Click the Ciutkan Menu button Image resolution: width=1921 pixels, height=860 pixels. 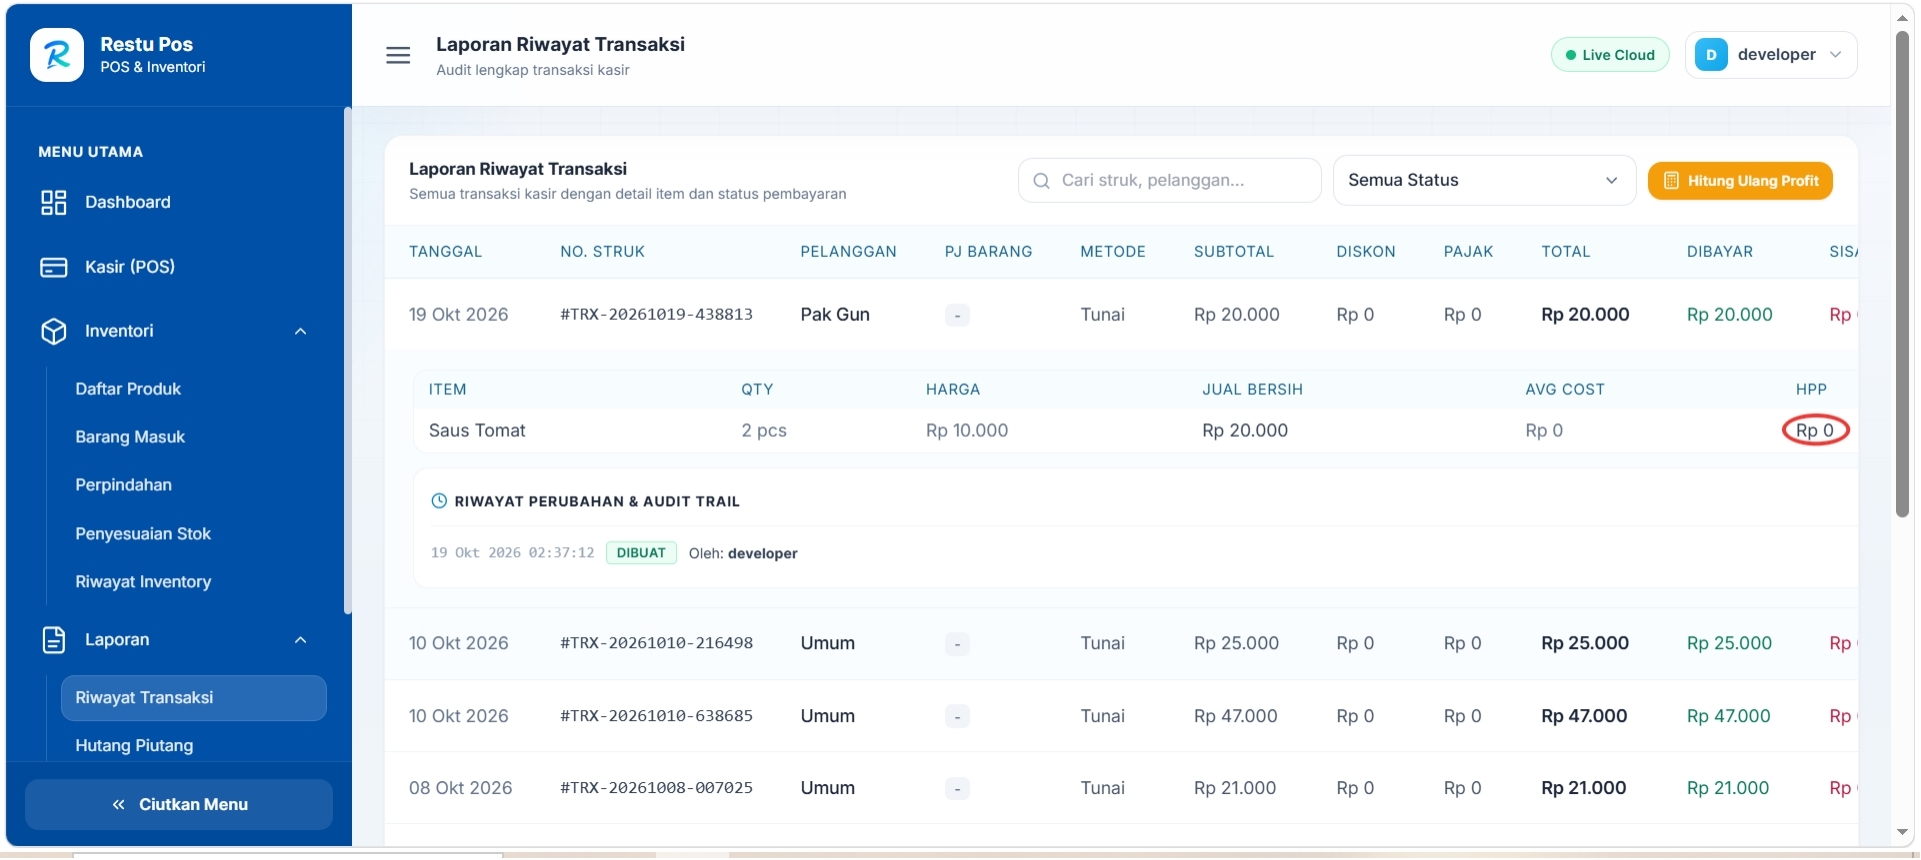(x=179, y=805)
